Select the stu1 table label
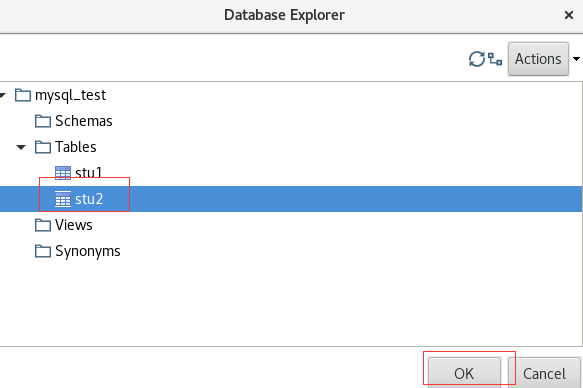 click(88, 173)
